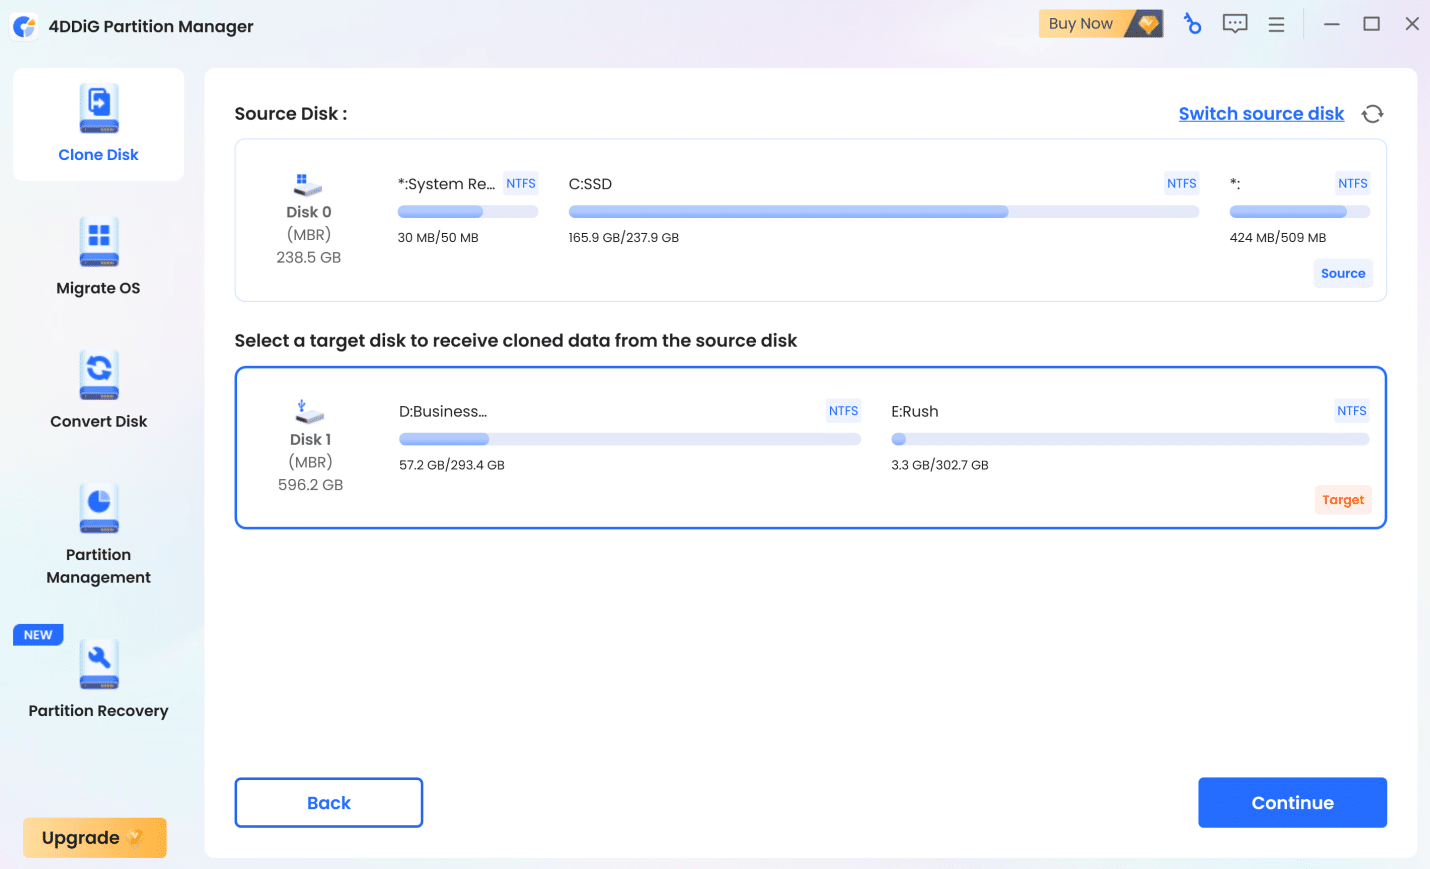Viewport: 1430px width, 869px height.
Task: Click the '596.2 GB' disk size
Action: coord(310,485)
